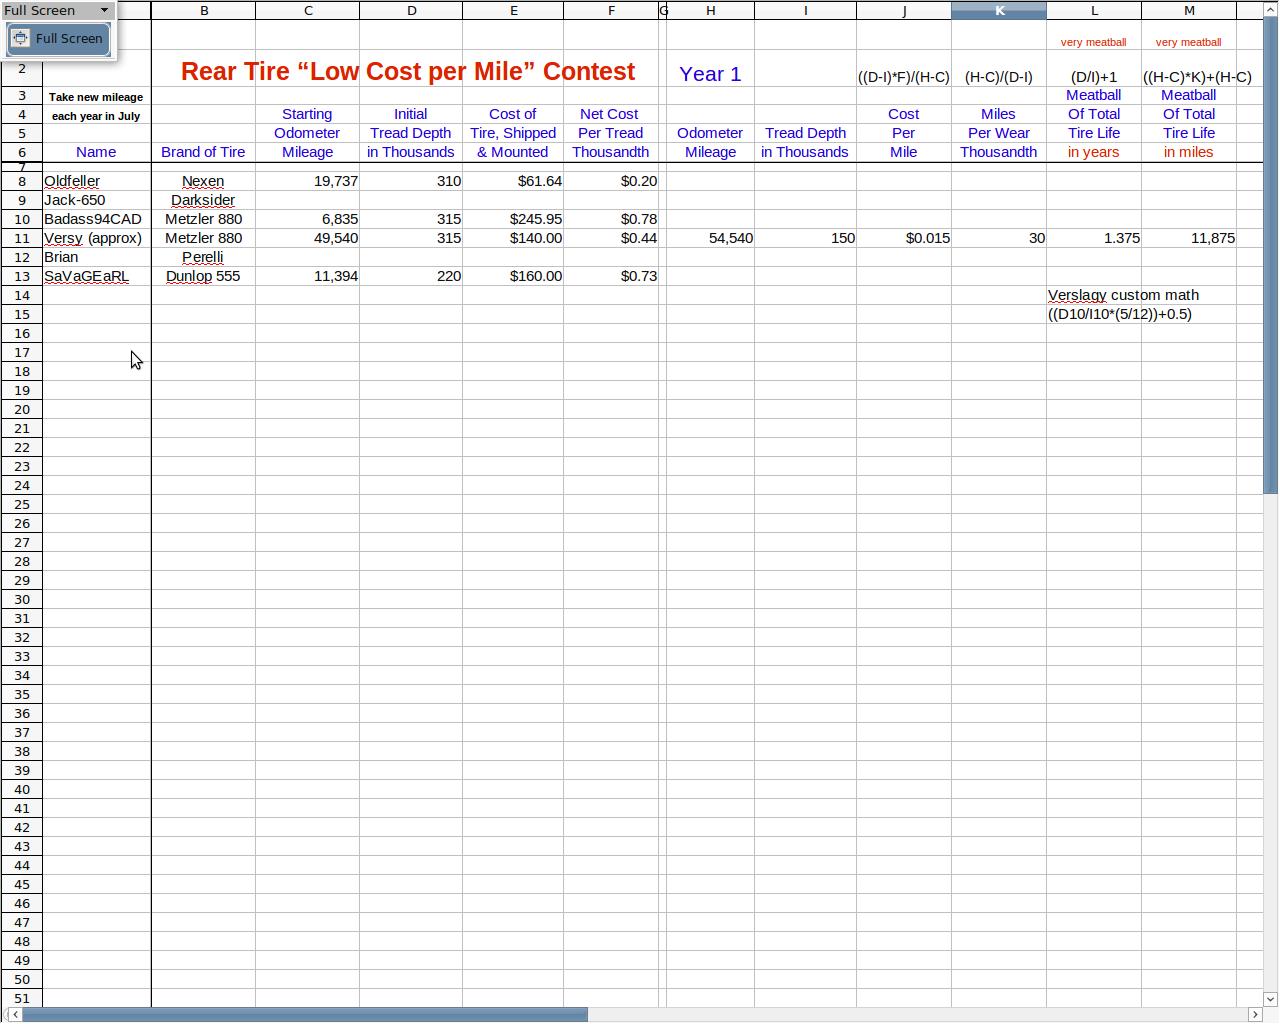Open the Full Screen toolbar dropdown arrow
The image size is (1280, 1024).
[104, 10]
